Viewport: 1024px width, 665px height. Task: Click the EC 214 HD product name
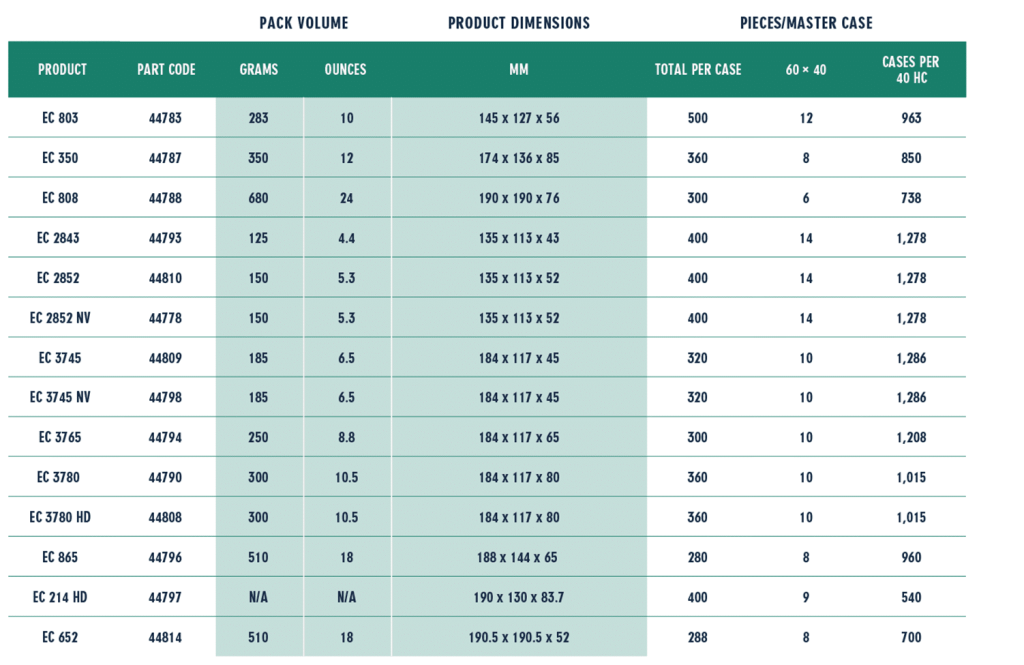coord(60,597)
